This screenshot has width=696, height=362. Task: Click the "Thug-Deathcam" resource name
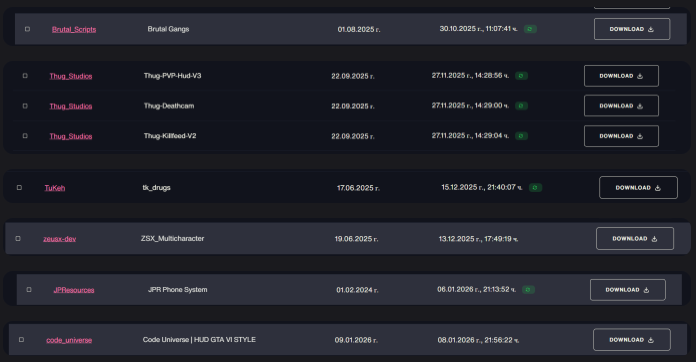[169, 106]
